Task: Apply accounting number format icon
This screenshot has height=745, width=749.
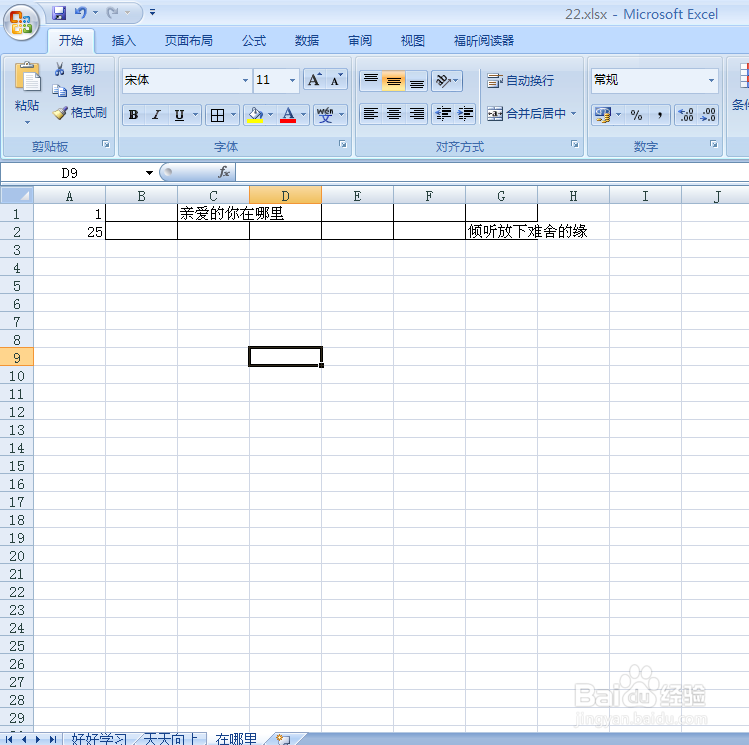Action: (603, 115)
